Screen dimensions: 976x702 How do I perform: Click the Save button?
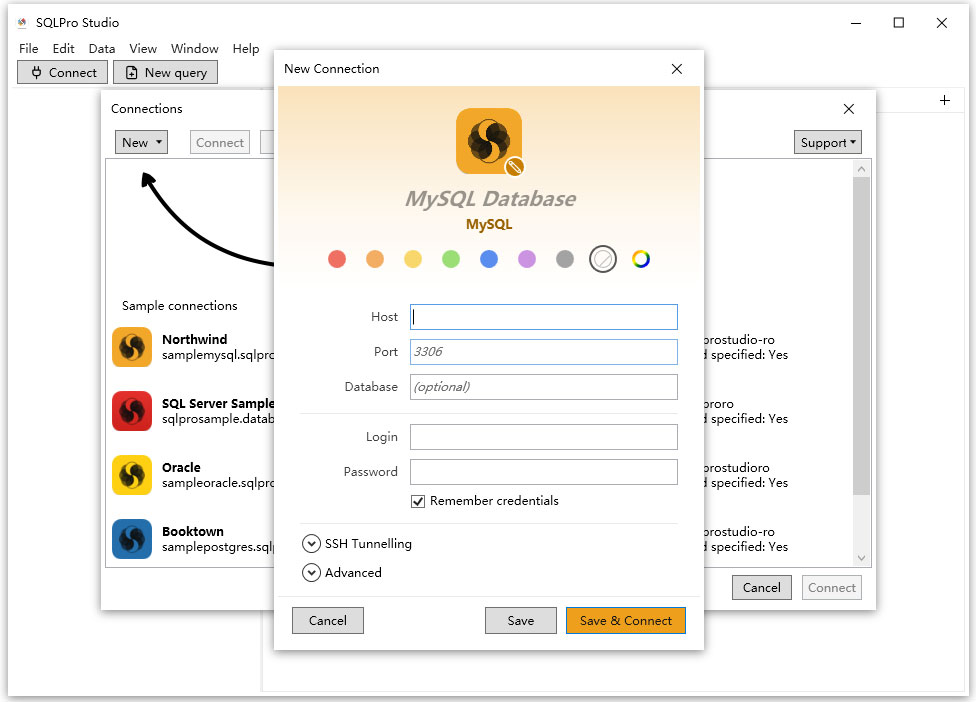pyautogui.click(x=520, y=620)
